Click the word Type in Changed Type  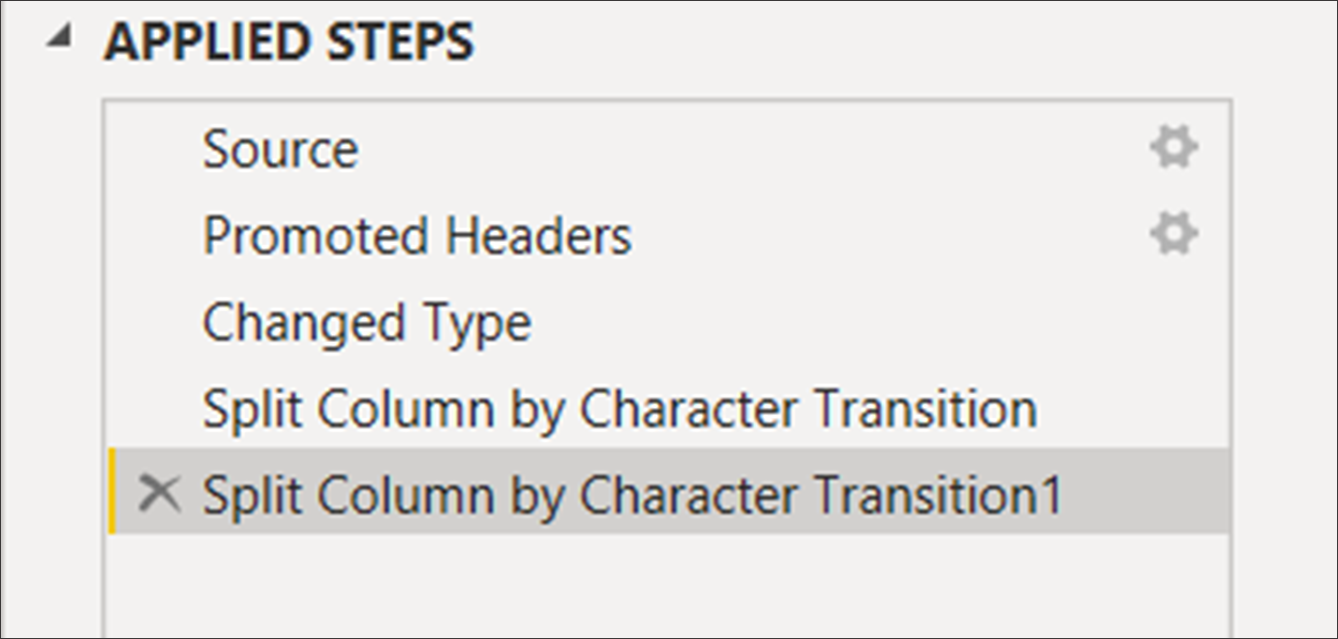point(481,323)
